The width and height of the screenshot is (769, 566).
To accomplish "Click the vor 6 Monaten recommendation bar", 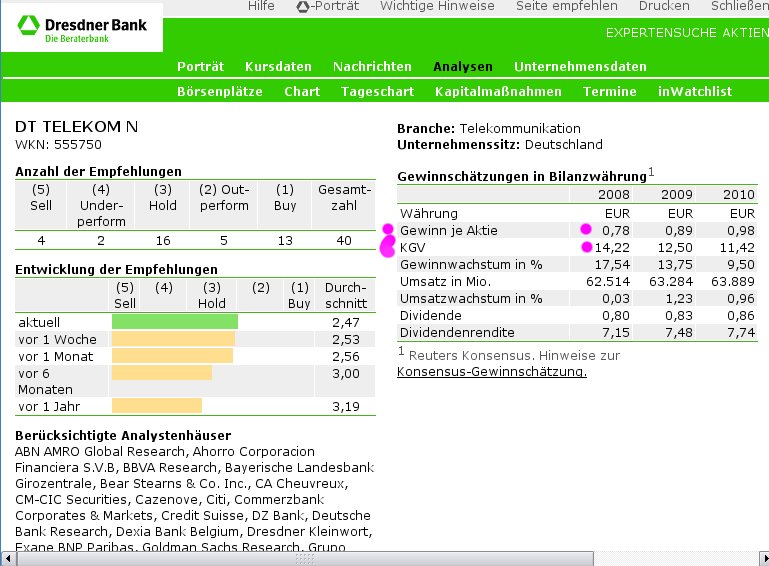I will pyautogui.click(x=162, y=373).
